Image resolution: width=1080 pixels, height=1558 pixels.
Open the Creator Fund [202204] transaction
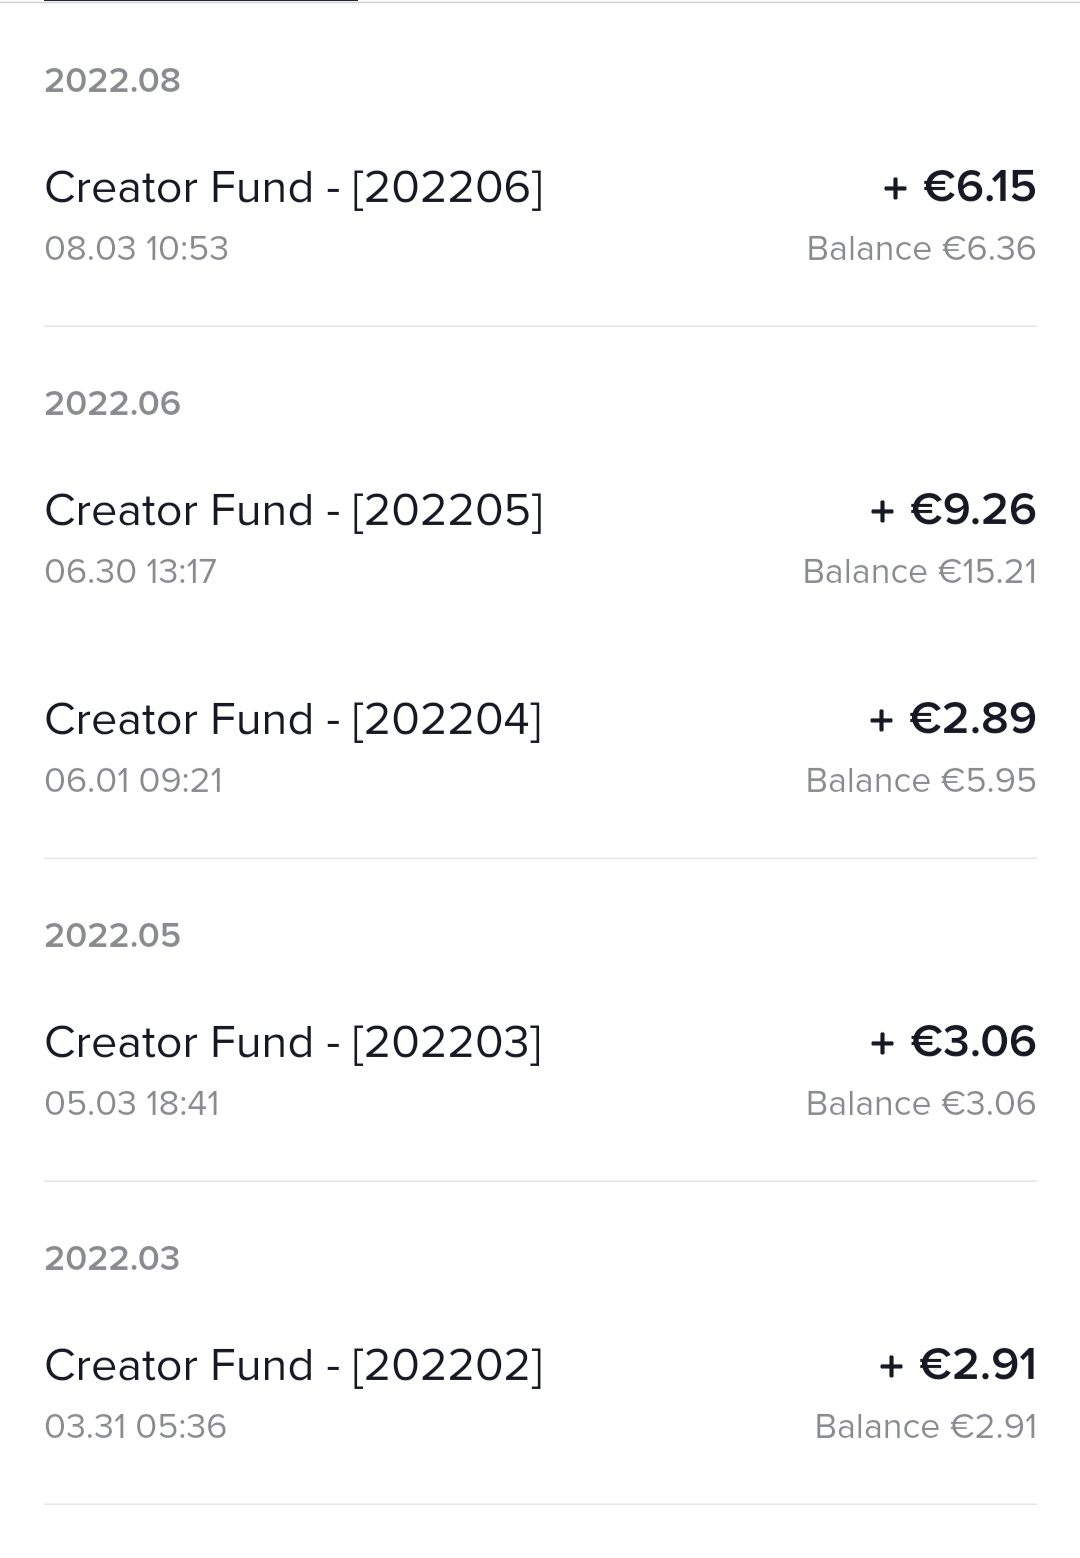point(293,720)
